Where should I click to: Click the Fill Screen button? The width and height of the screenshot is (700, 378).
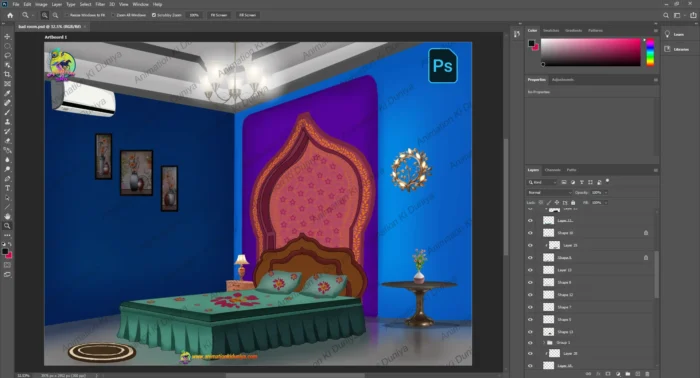(247, 15)
